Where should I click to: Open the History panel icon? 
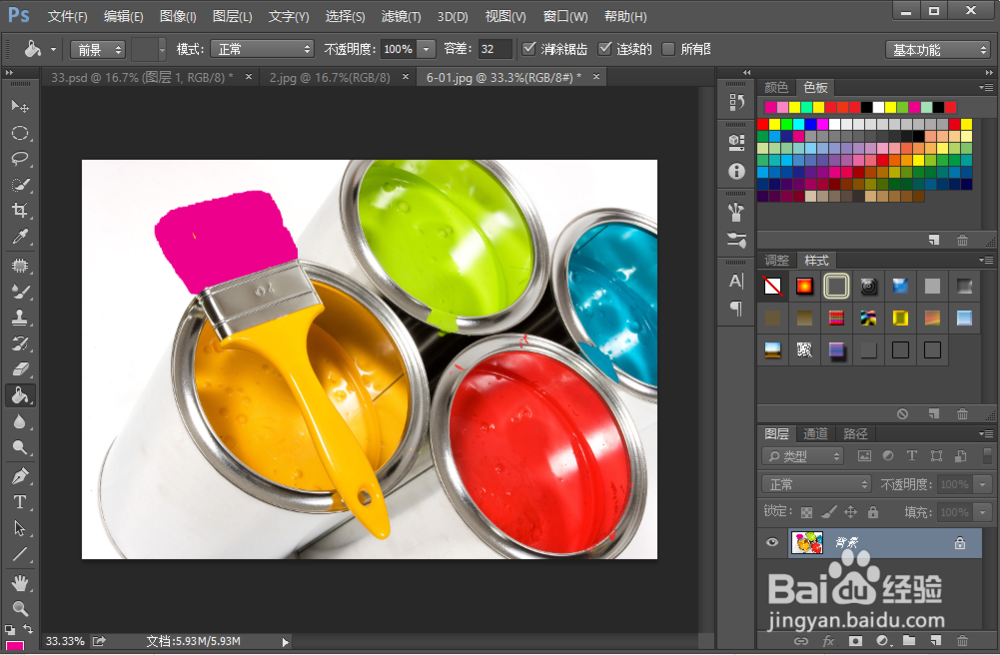737,102
